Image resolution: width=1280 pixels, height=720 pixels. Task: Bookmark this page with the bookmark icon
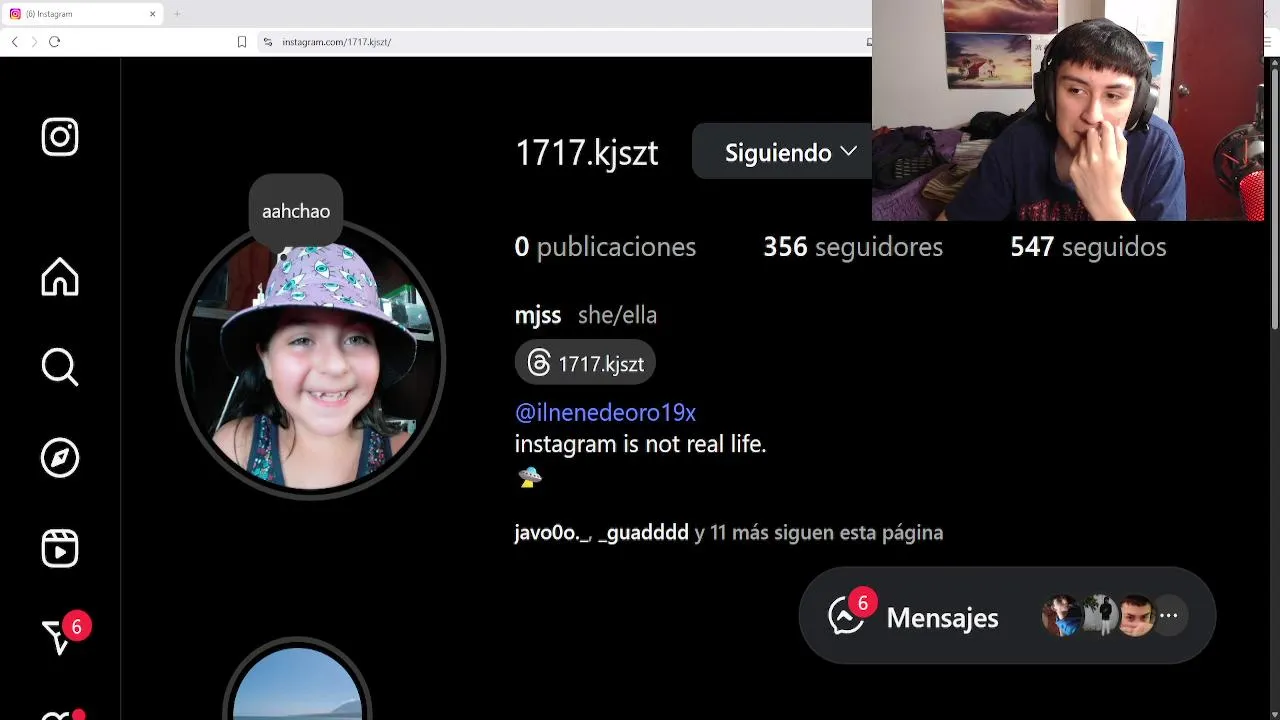242,42
